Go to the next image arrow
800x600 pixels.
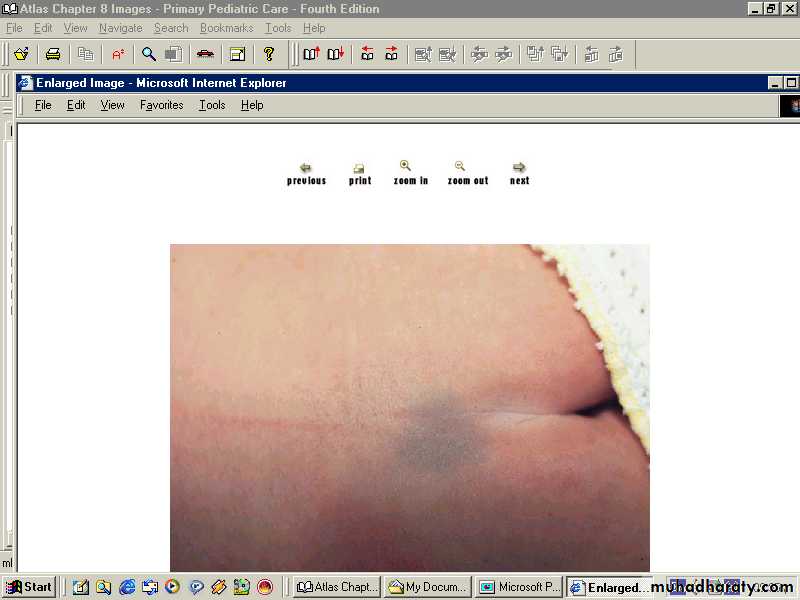(519, 167)
